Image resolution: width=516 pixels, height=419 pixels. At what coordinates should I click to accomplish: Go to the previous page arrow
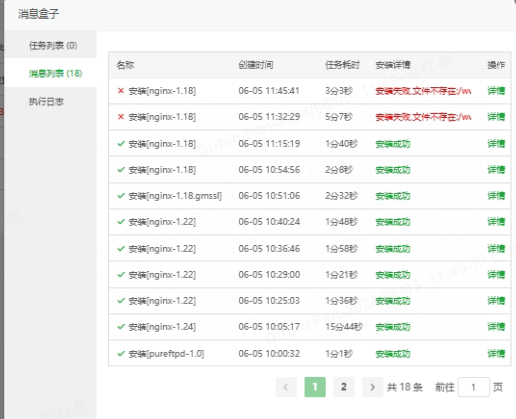point(286,387)
